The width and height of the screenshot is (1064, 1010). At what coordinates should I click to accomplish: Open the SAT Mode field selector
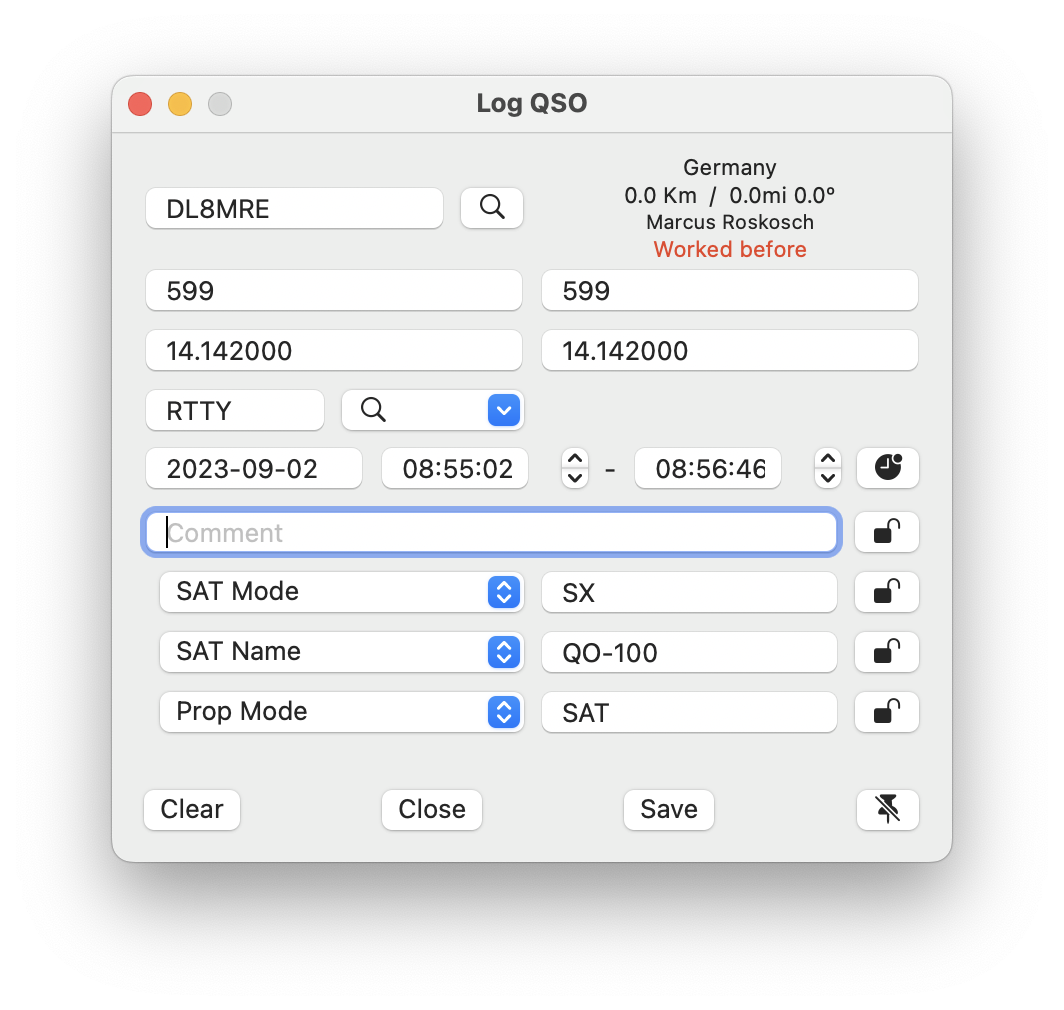point(341,592)
